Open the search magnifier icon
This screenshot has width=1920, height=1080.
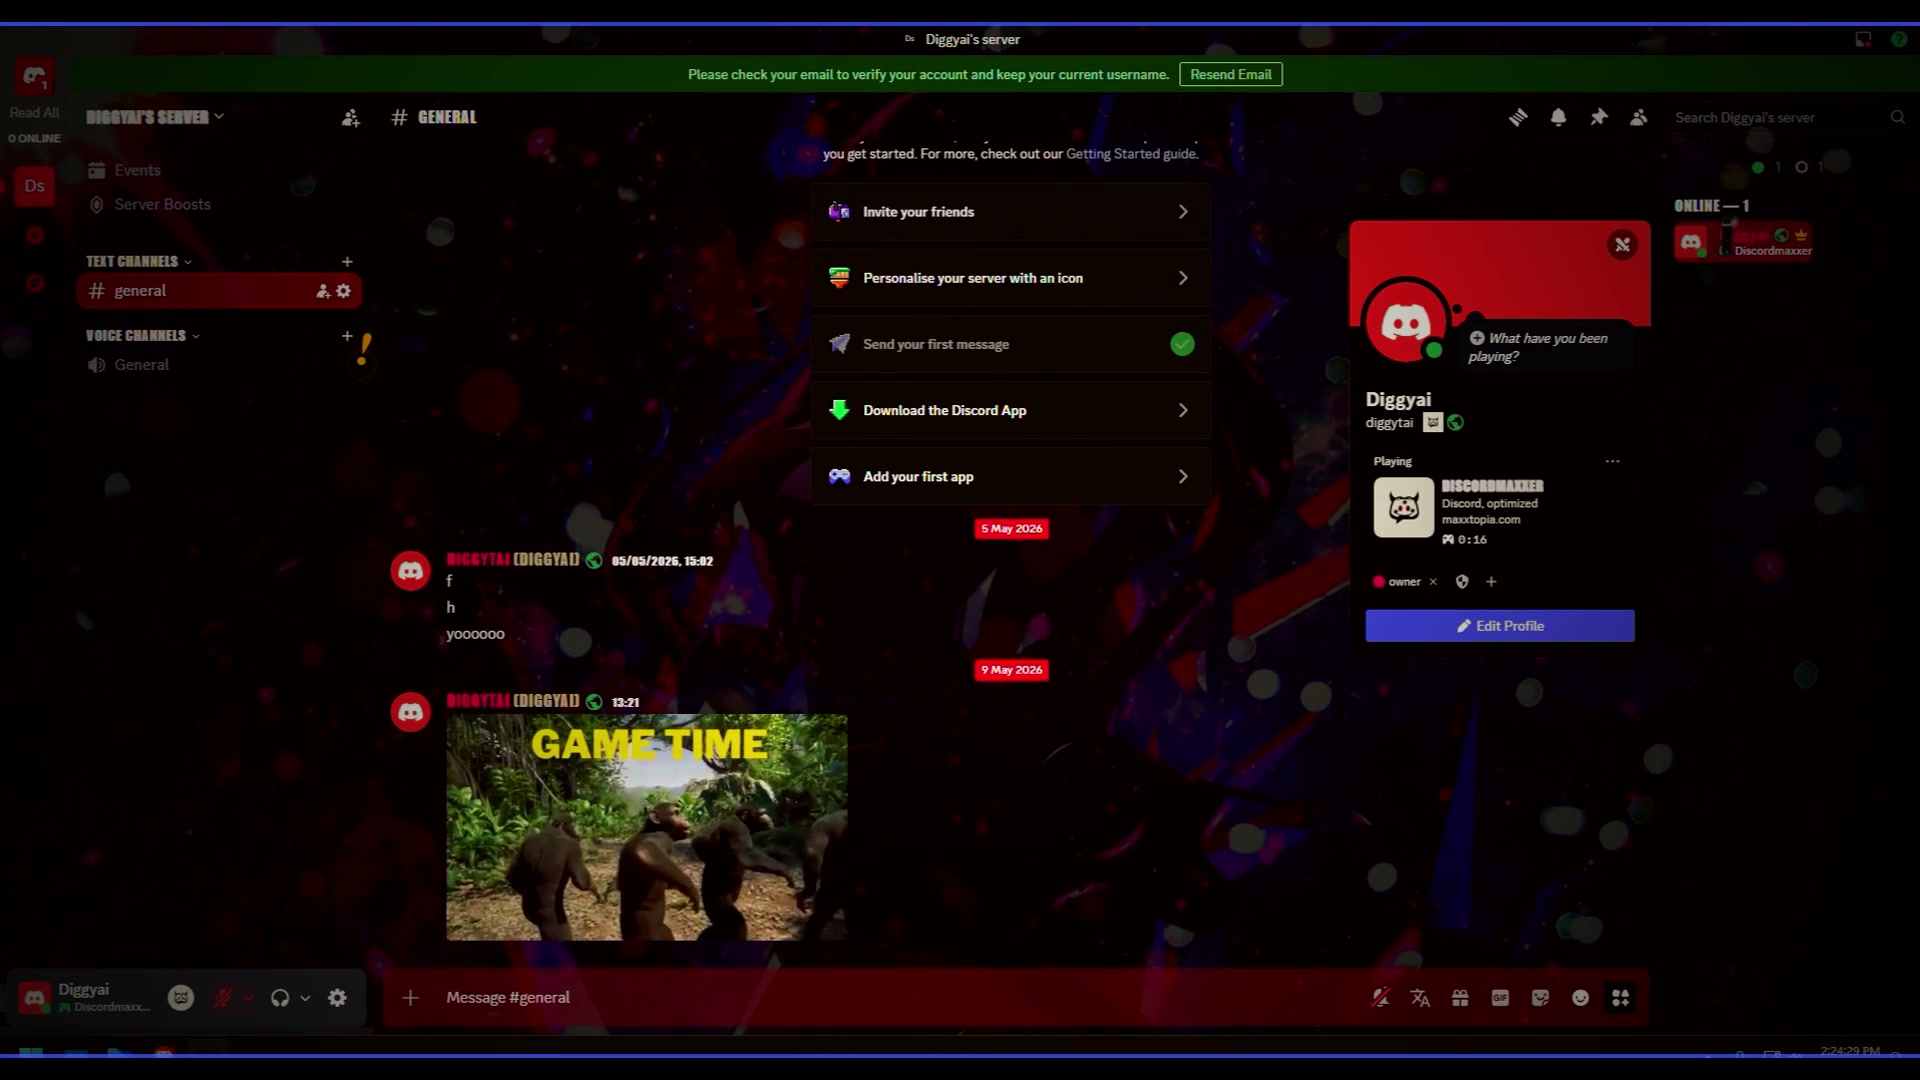pyautogui.click(x=1897, y=118)
